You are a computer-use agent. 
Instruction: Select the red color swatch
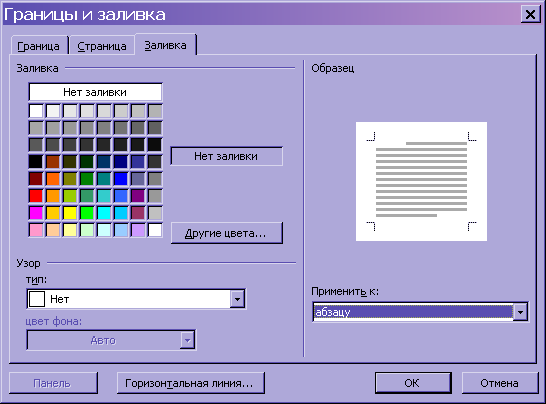coord(36,196)
